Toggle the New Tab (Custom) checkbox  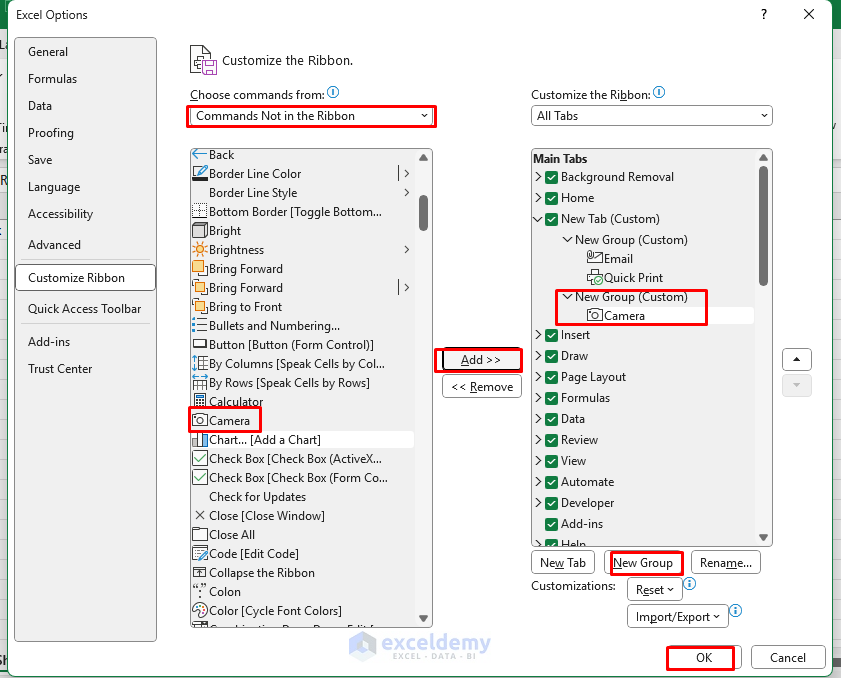pos(551,219)
